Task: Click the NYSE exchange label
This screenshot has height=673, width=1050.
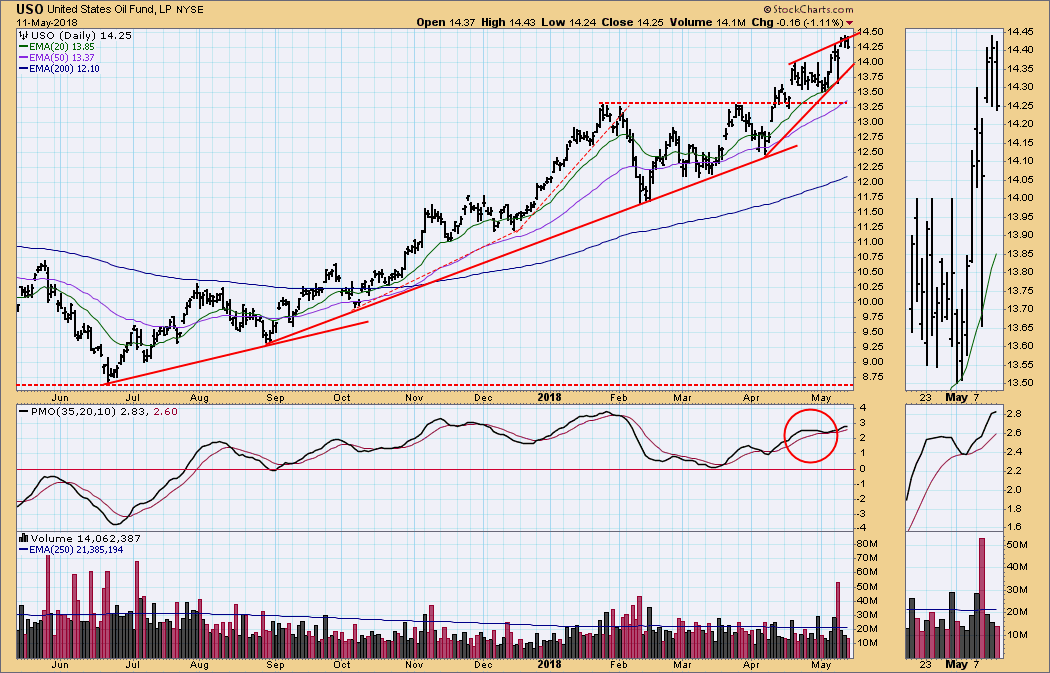Action: [x=190, y=10]
